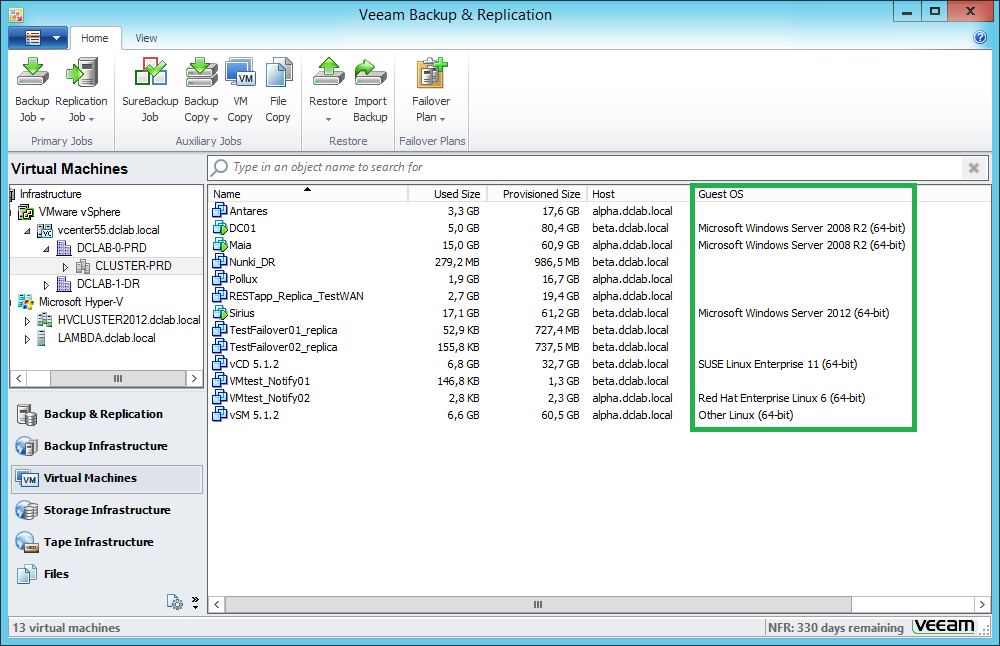Select the Microsoft Hyper-V node
1000x646 pixels.
tap(80, 302)
